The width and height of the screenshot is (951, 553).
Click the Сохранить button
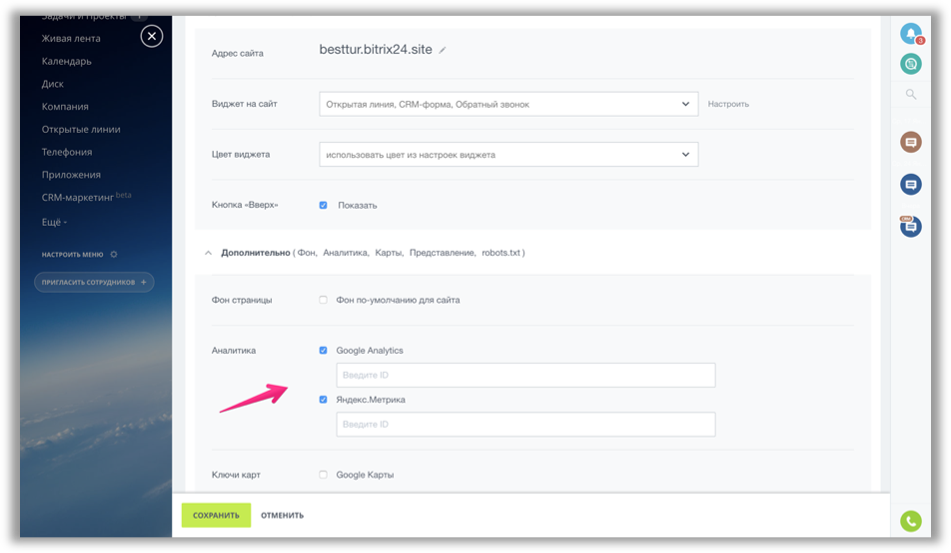[x=216, y=515]
